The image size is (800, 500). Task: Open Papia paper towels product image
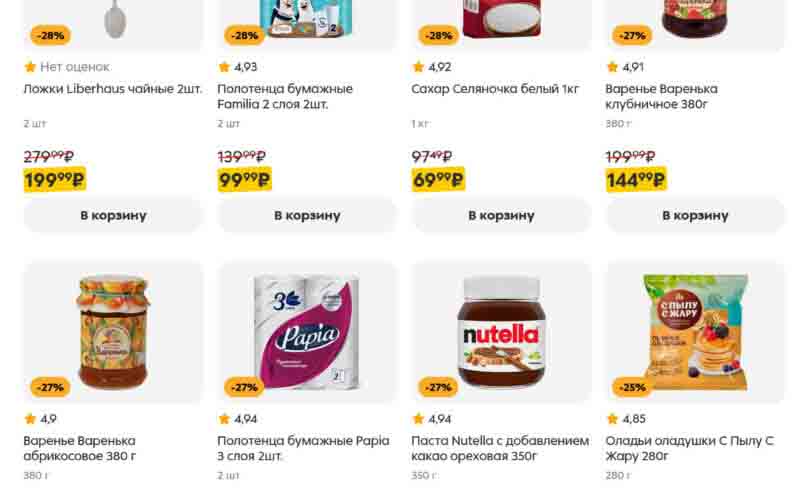307,332
